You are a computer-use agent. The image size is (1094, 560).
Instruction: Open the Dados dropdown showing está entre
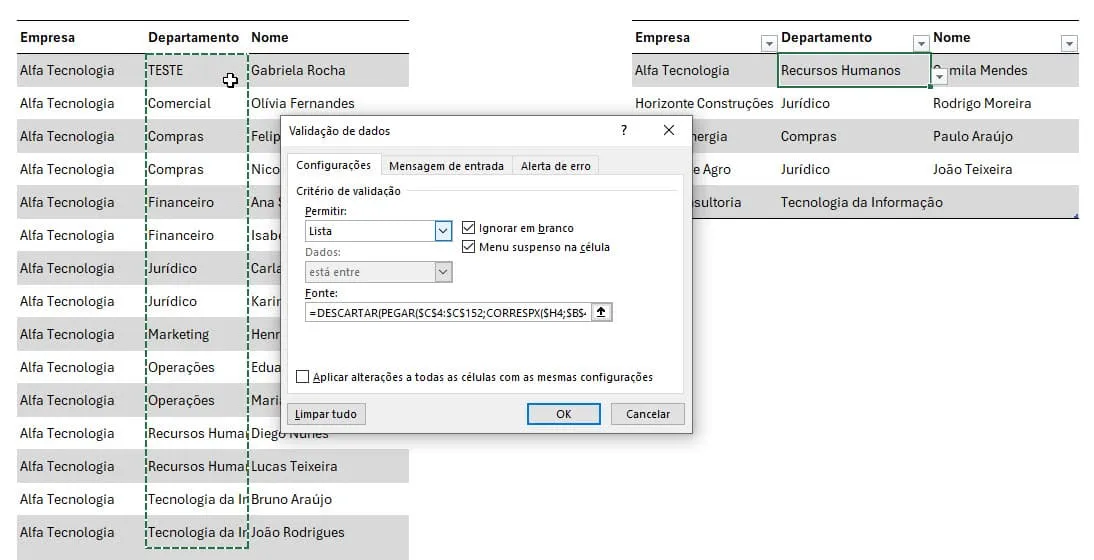(443, 272)
